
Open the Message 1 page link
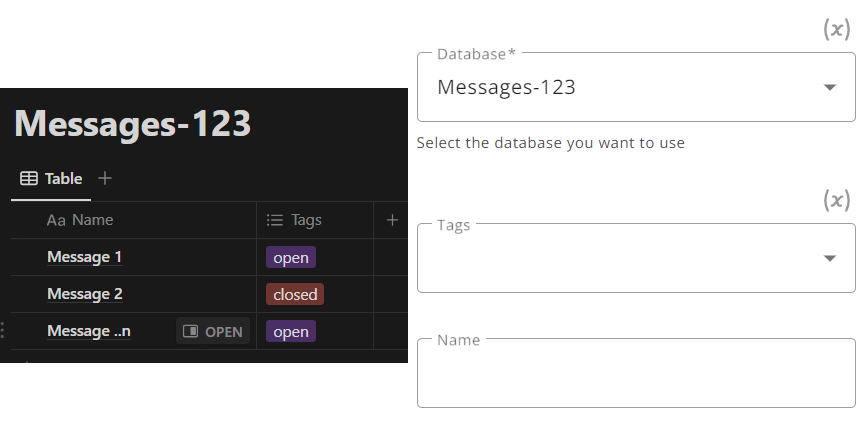[84, 257]
